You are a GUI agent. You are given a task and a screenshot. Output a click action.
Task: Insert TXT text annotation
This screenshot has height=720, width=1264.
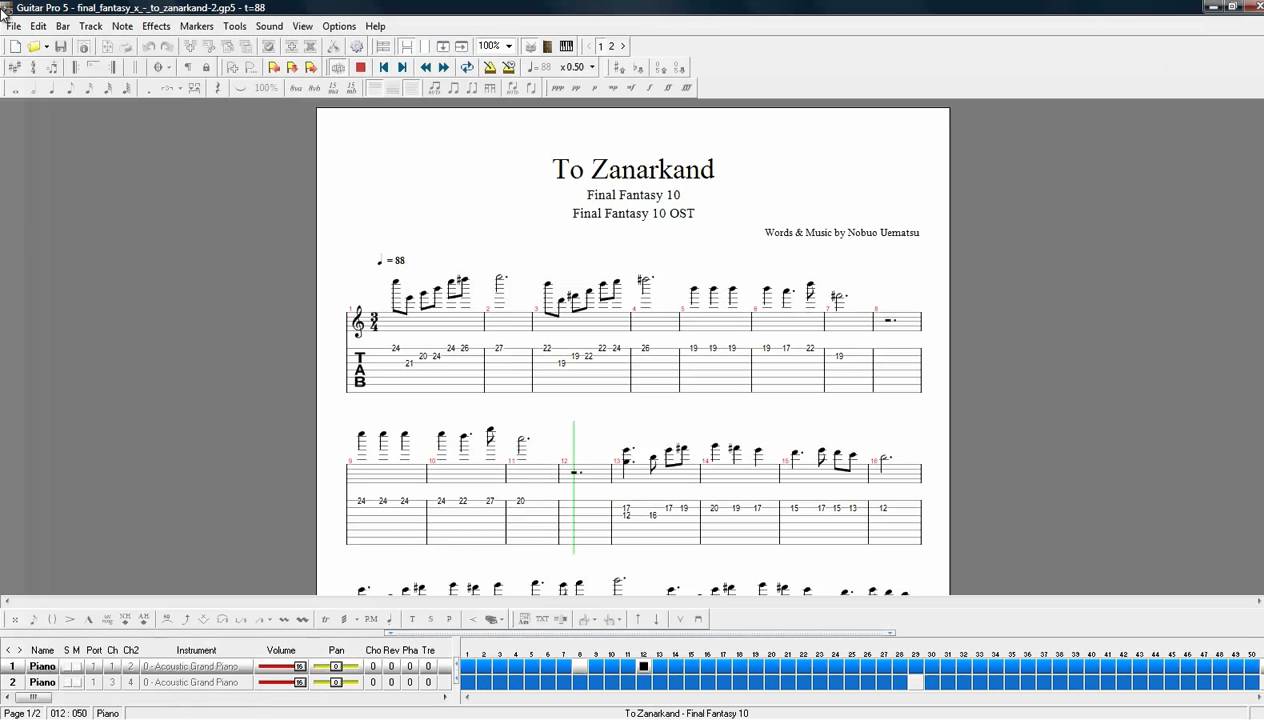pyautogui.click(x=543, y=619)
